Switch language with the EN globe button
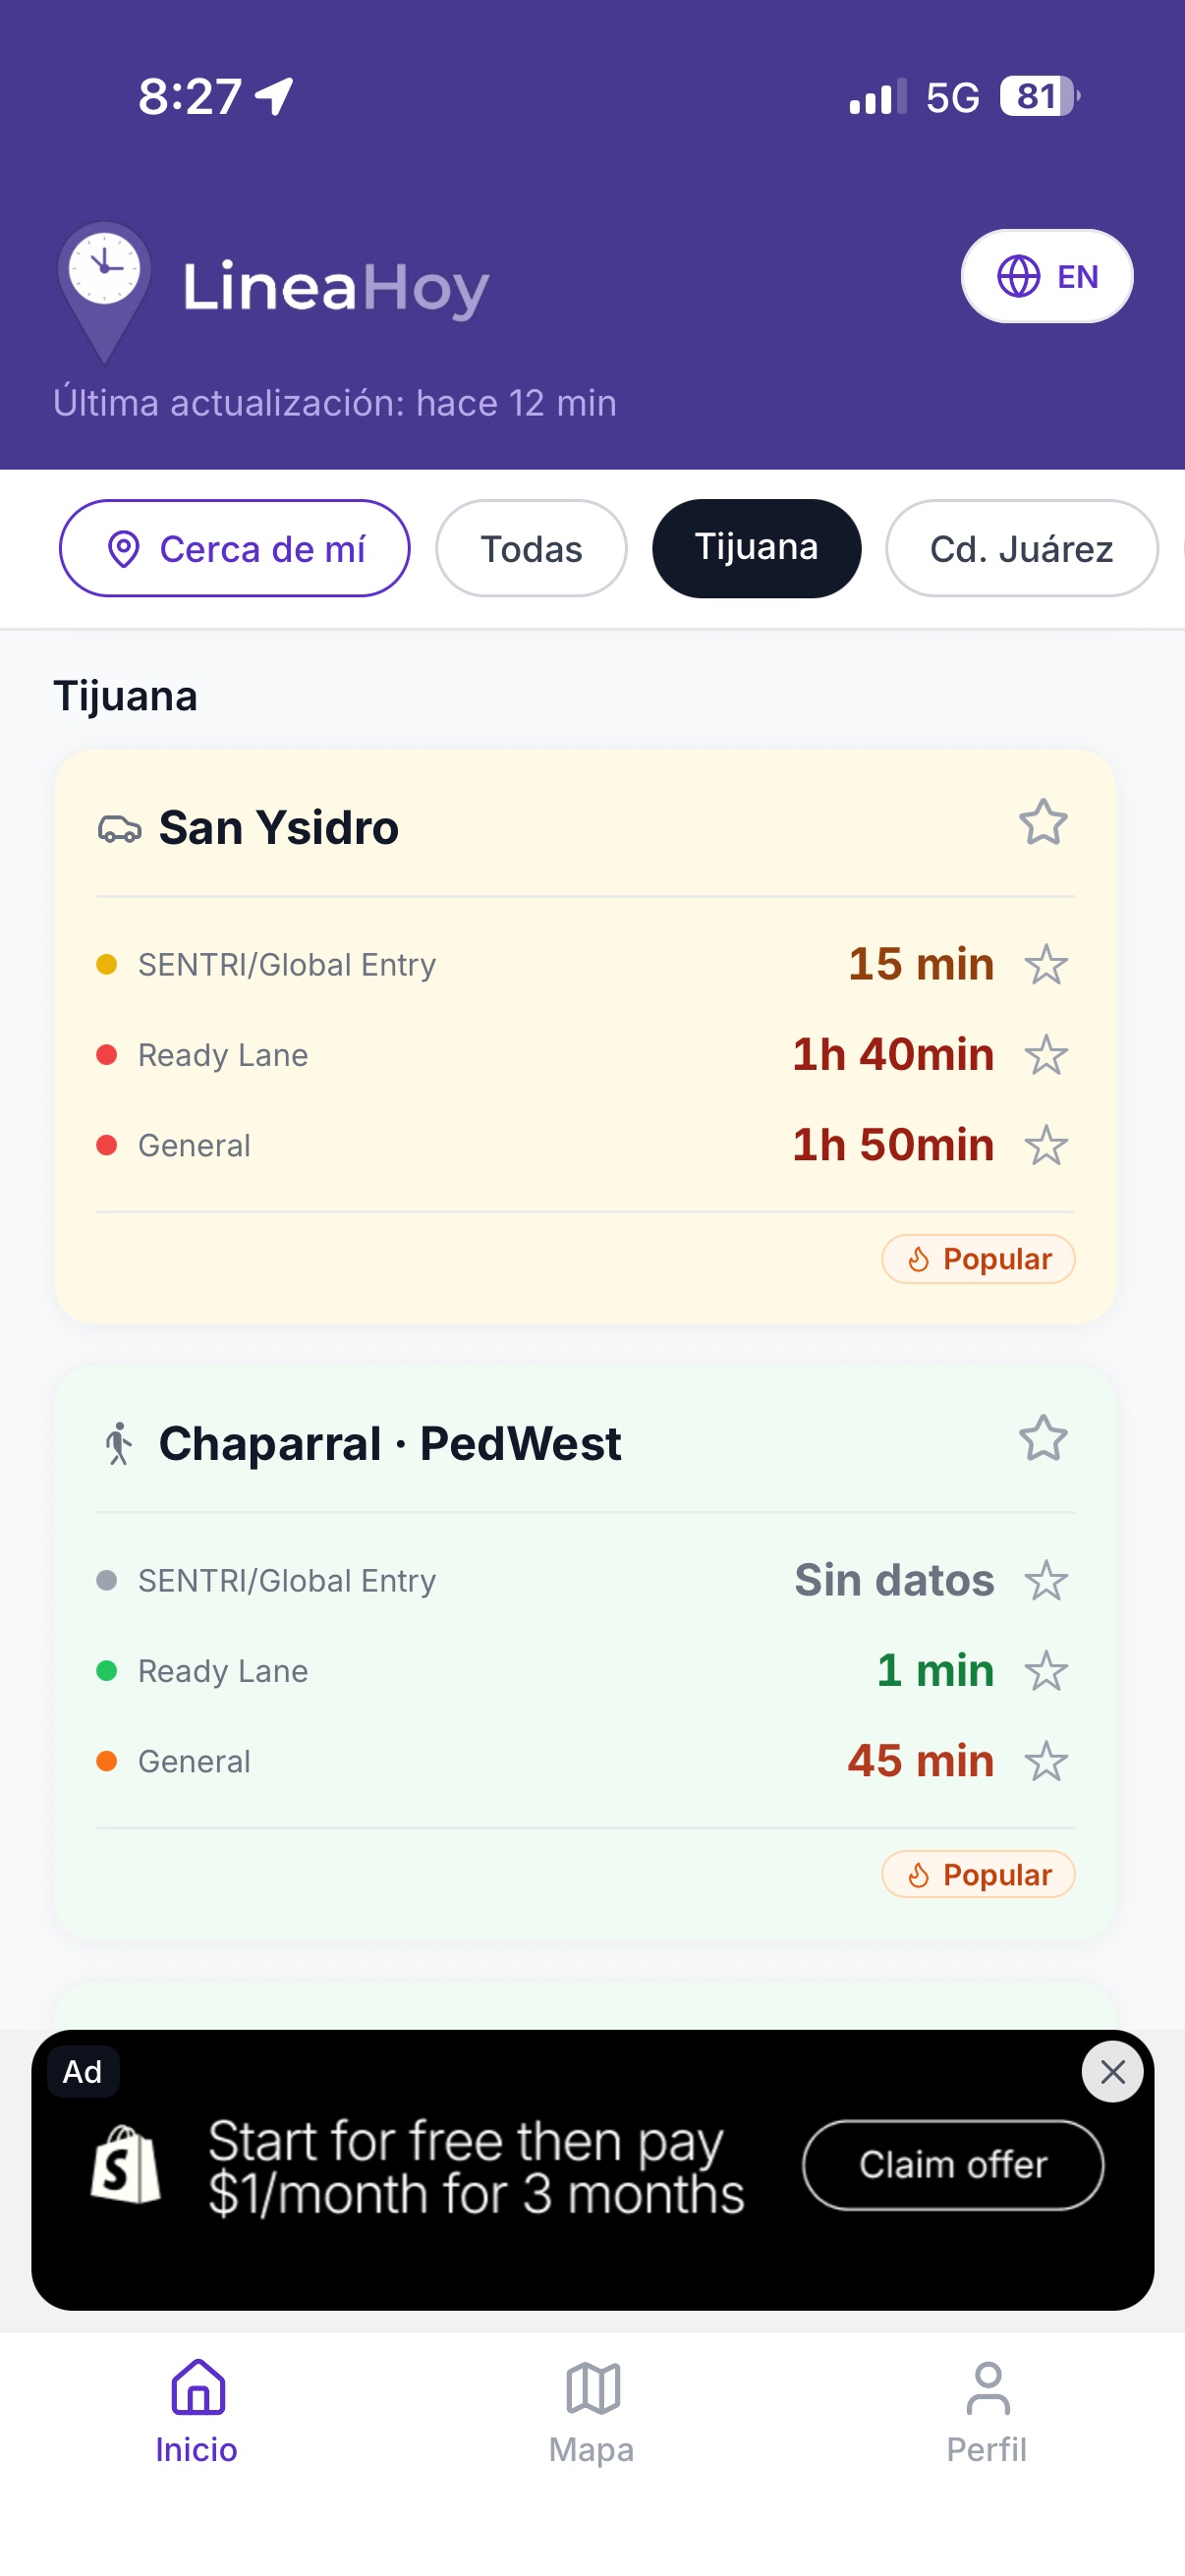 pyautogui.click(x=1047, y=276)
